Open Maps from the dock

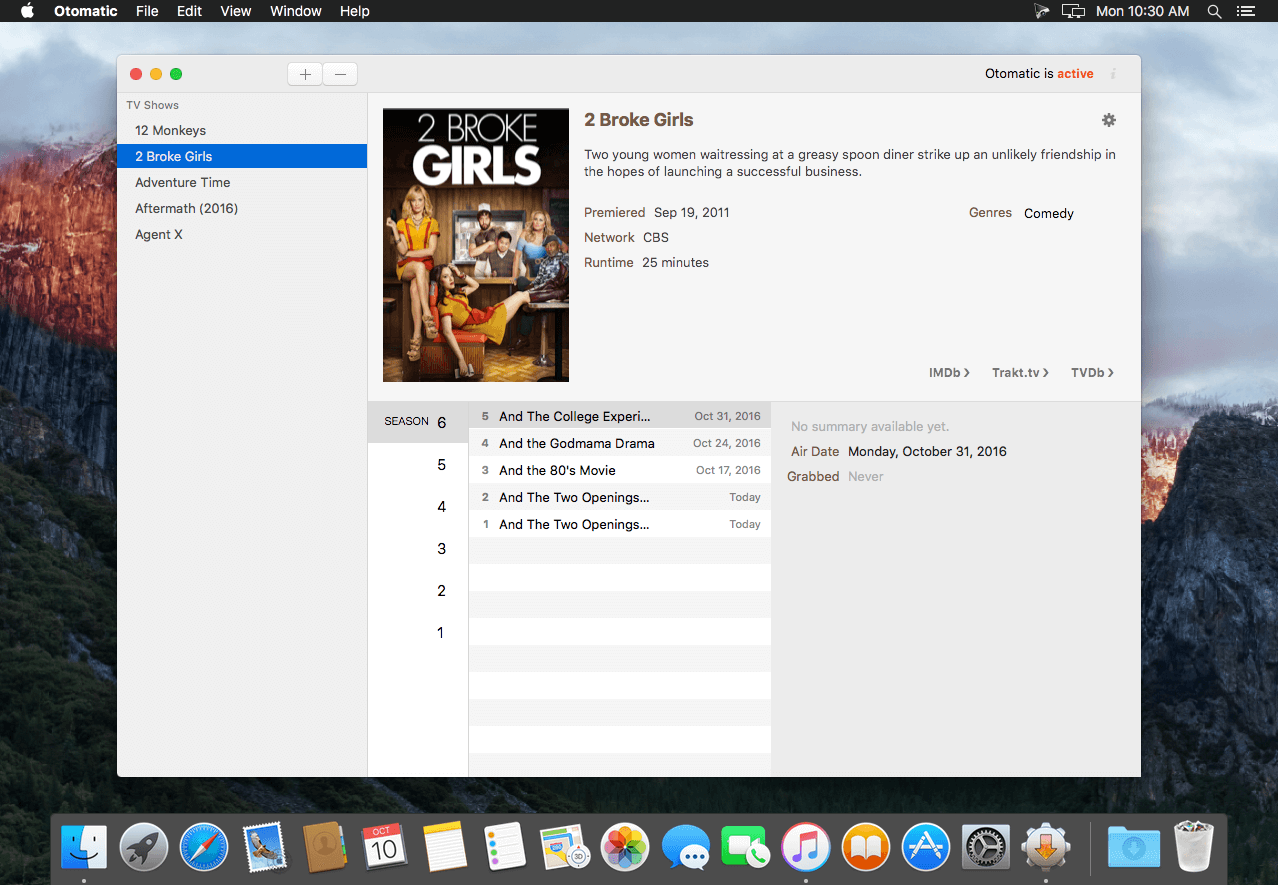point(565,848)
